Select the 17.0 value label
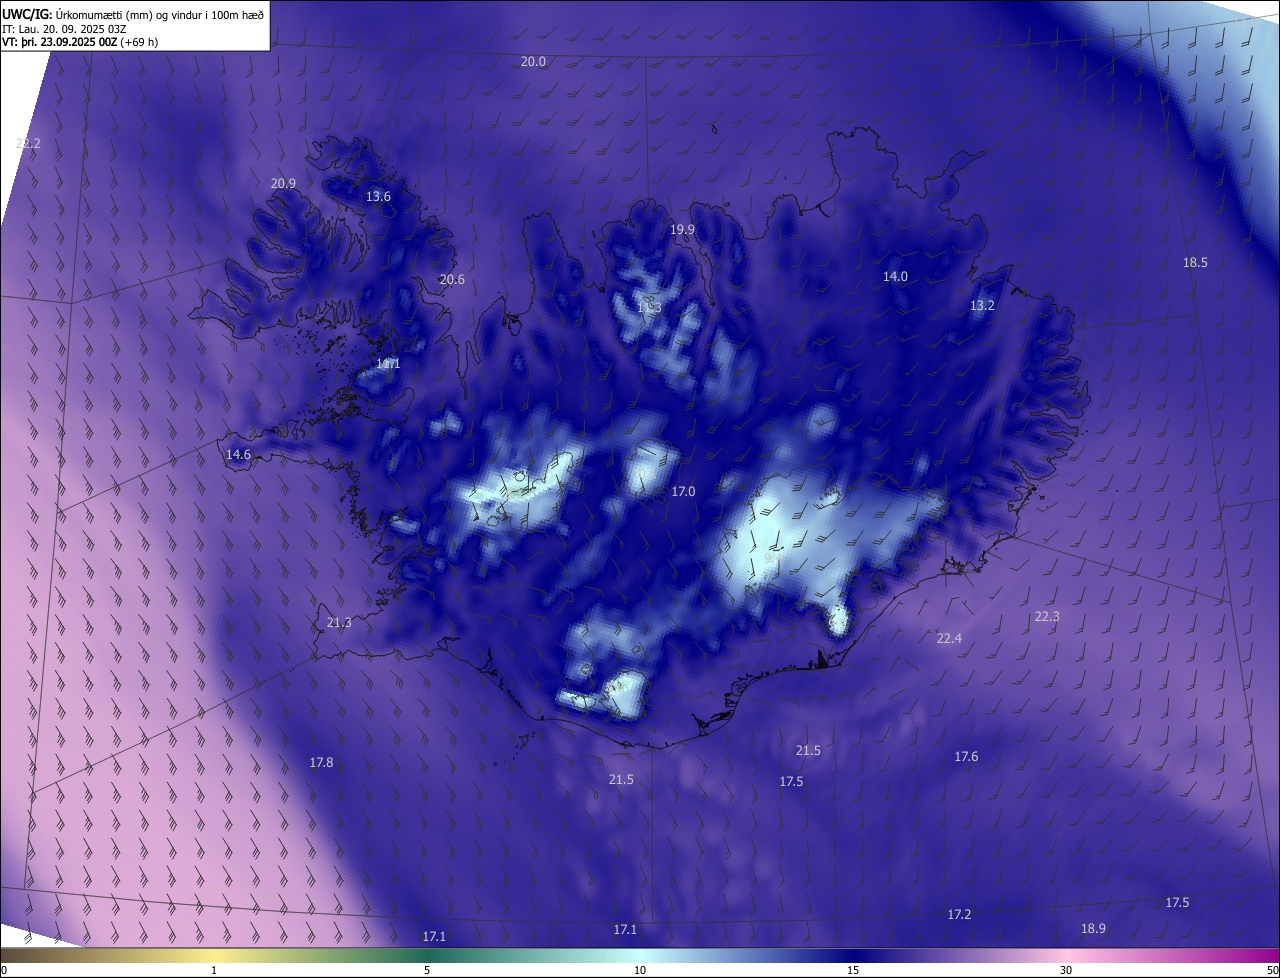Image resolution: width=1280 pixels, height=978 pixels. tap(682, 492)
